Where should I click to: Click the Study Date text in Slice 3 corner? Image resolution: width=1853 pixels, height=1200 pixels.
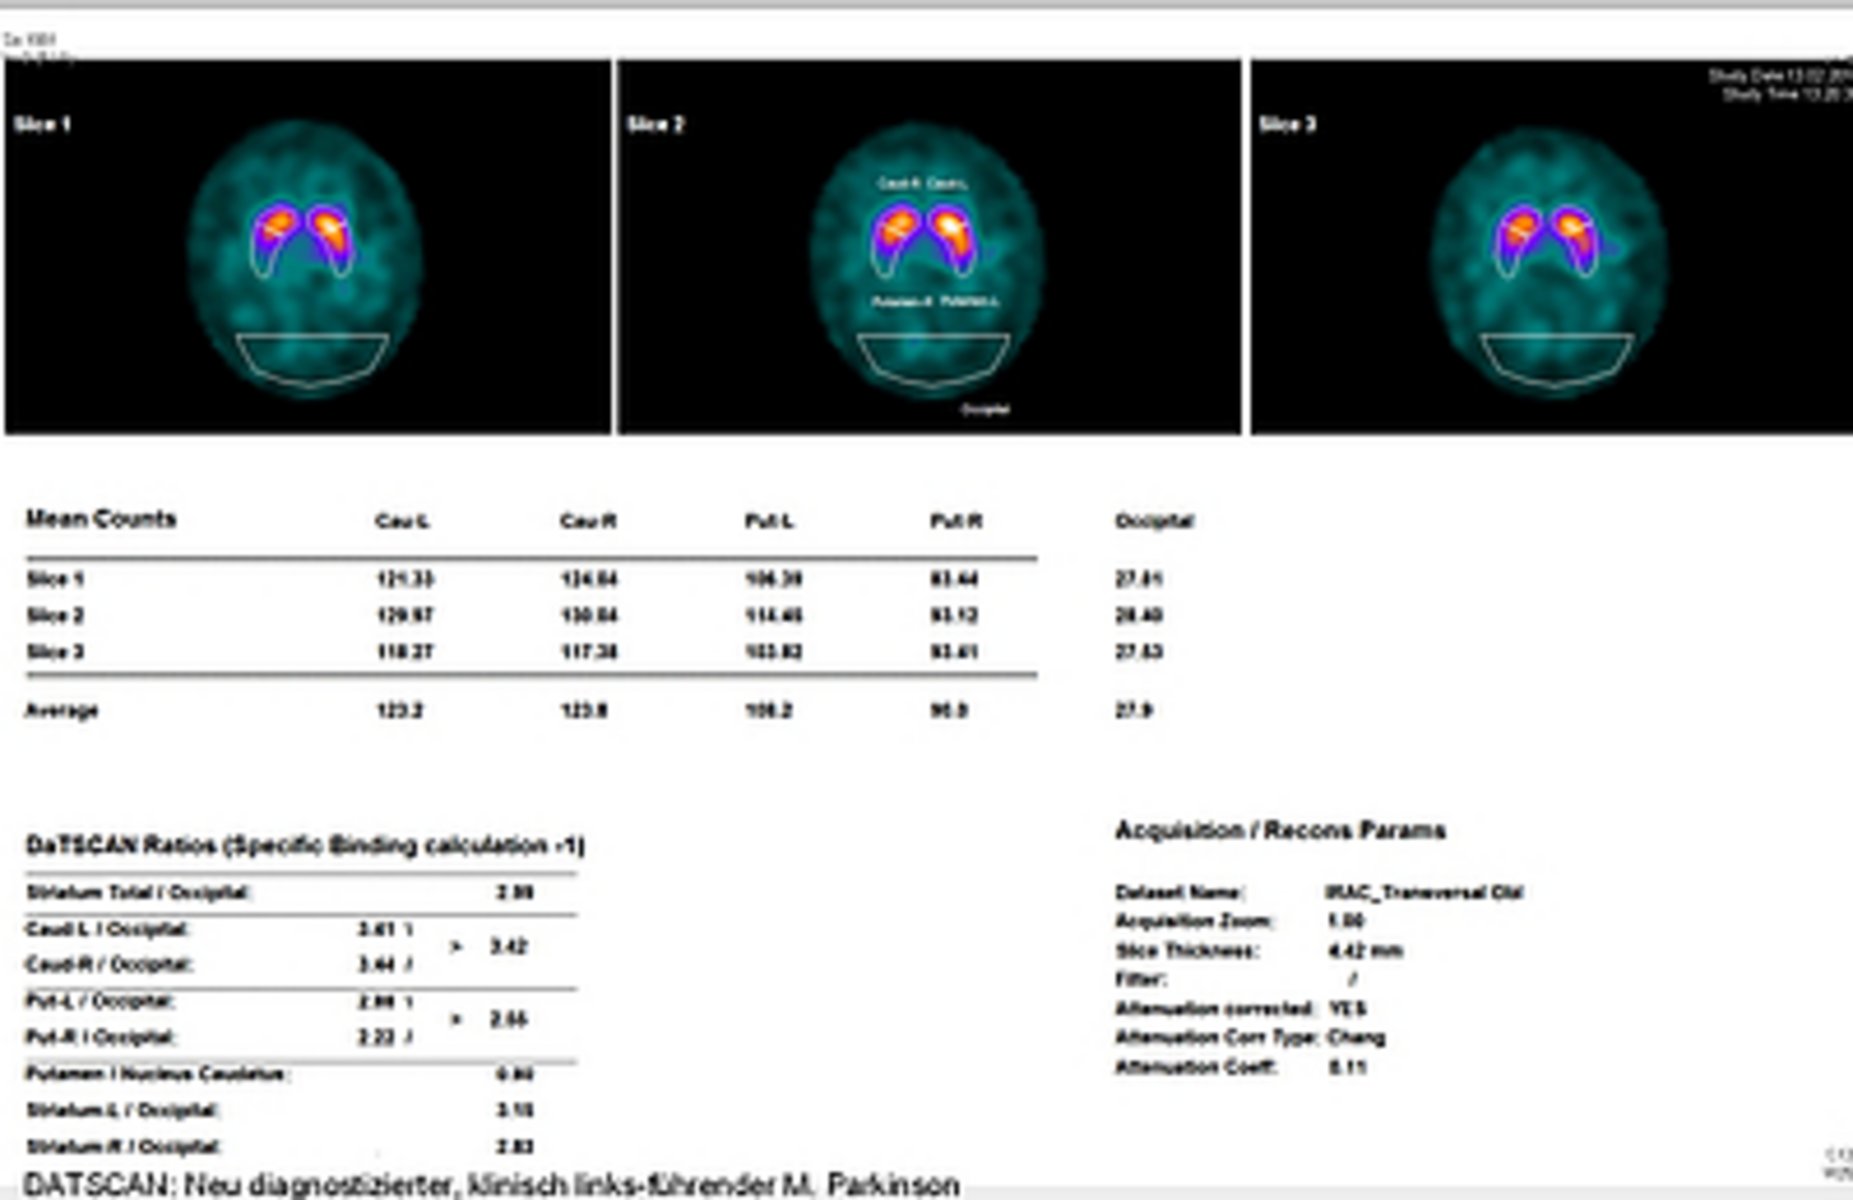point(1779,76)
